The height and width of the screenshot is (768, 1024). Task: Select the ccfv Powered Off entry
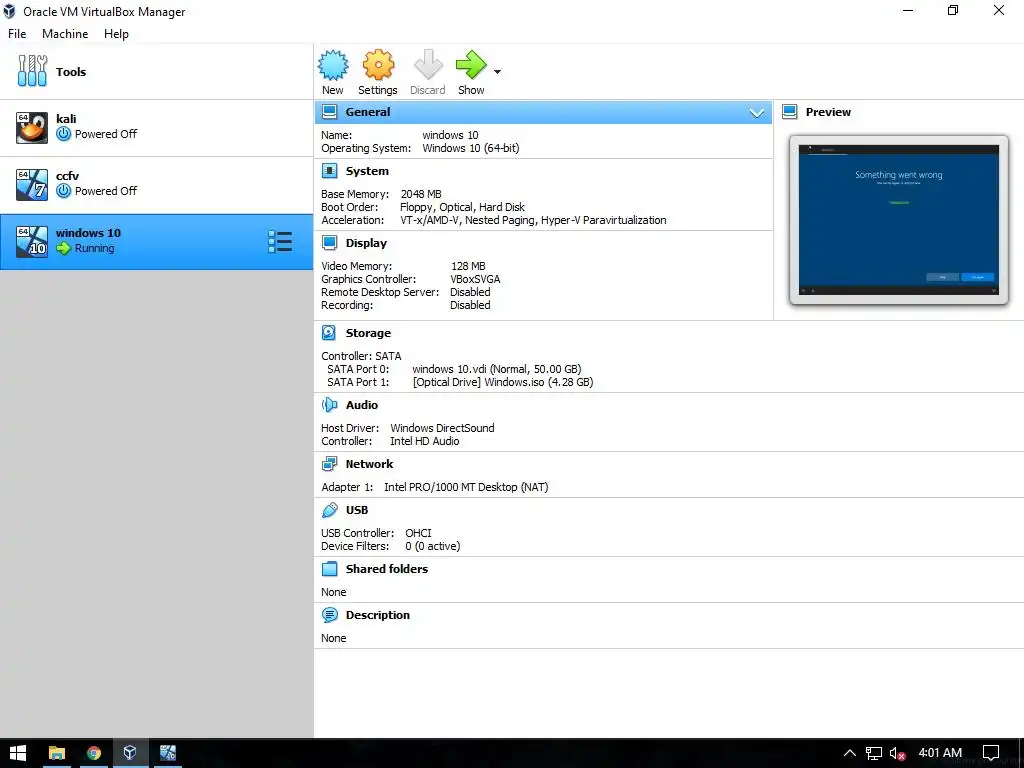(x=157, y=185)
